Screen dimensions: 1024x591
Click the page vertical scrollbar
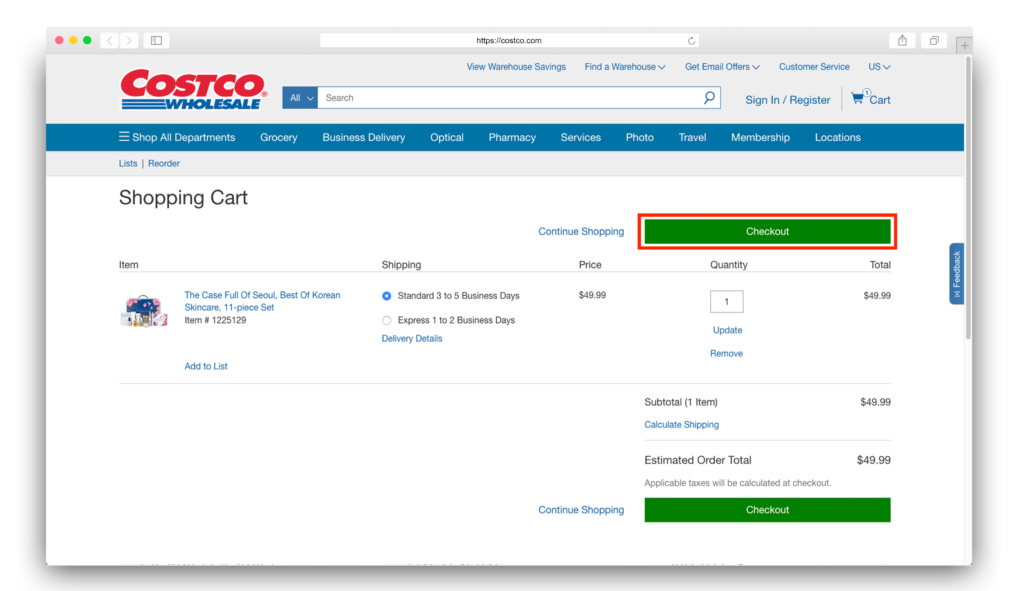(968, 199)
